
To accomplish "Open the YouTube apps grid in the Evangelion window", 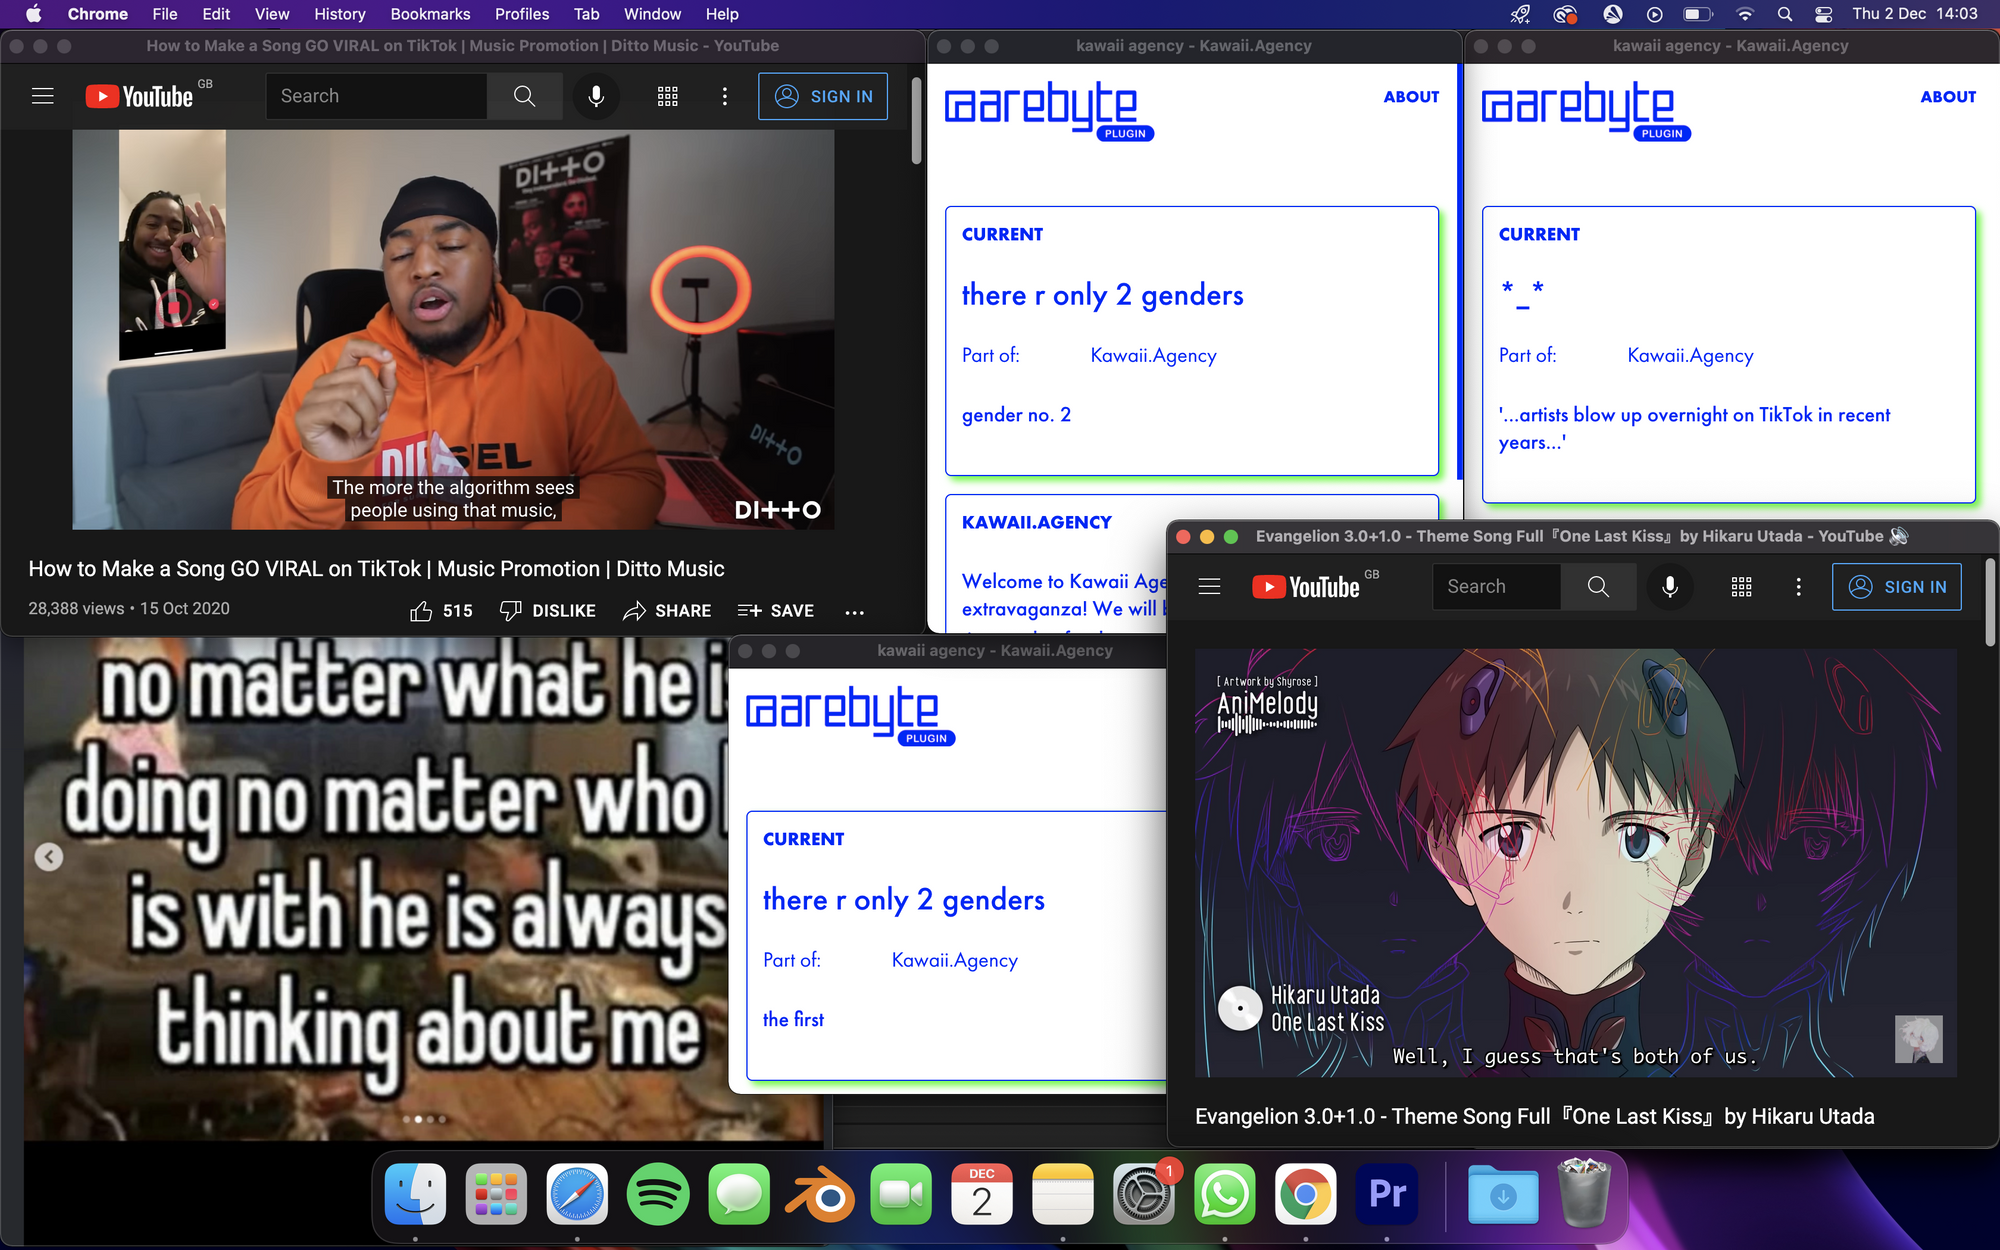I will pos(1741,587).
